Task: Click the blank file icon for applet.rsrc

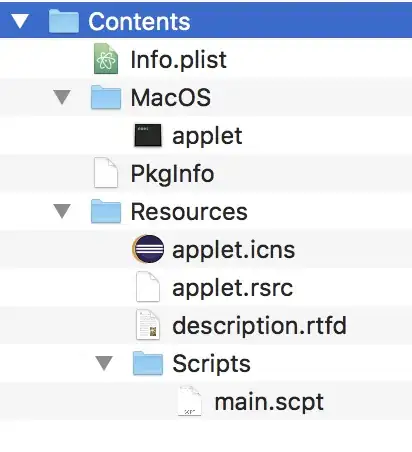Action: point(148,287)
